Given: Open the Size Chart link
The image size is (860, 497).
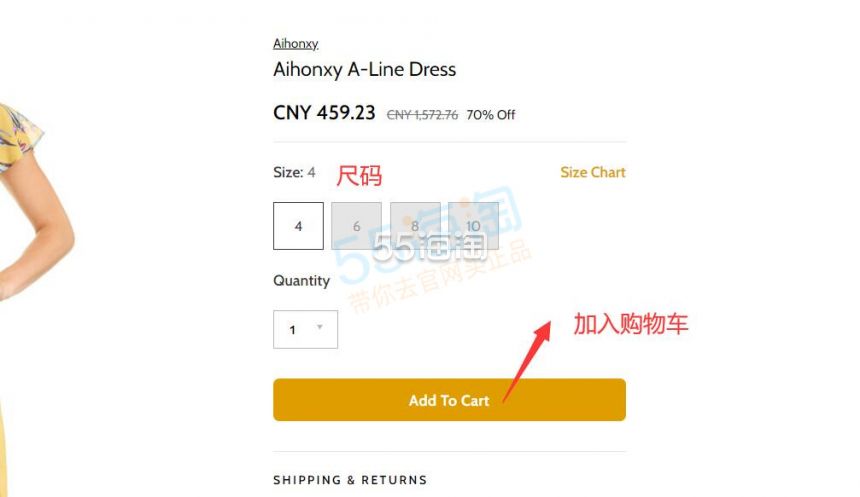Looking at the screenshot, I should point(592,172).
